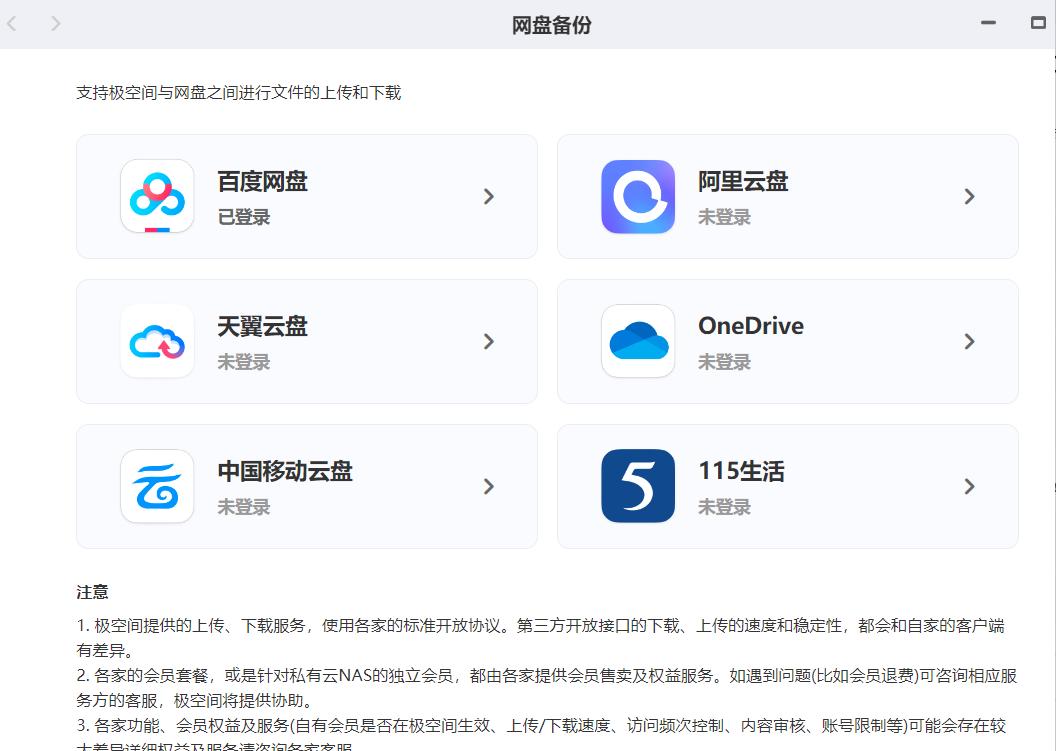Screen dimensions: 1056x751
Task: Click 已登录 status under 百度网盘
Action: [244, 217]
